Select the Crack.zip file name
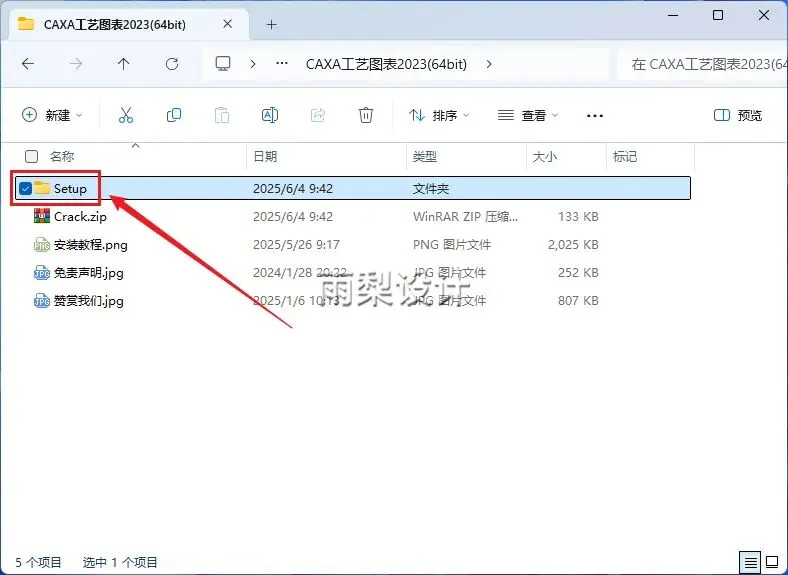Image resolution: width=788 pixels, height=575 pixels. [80, 217]
